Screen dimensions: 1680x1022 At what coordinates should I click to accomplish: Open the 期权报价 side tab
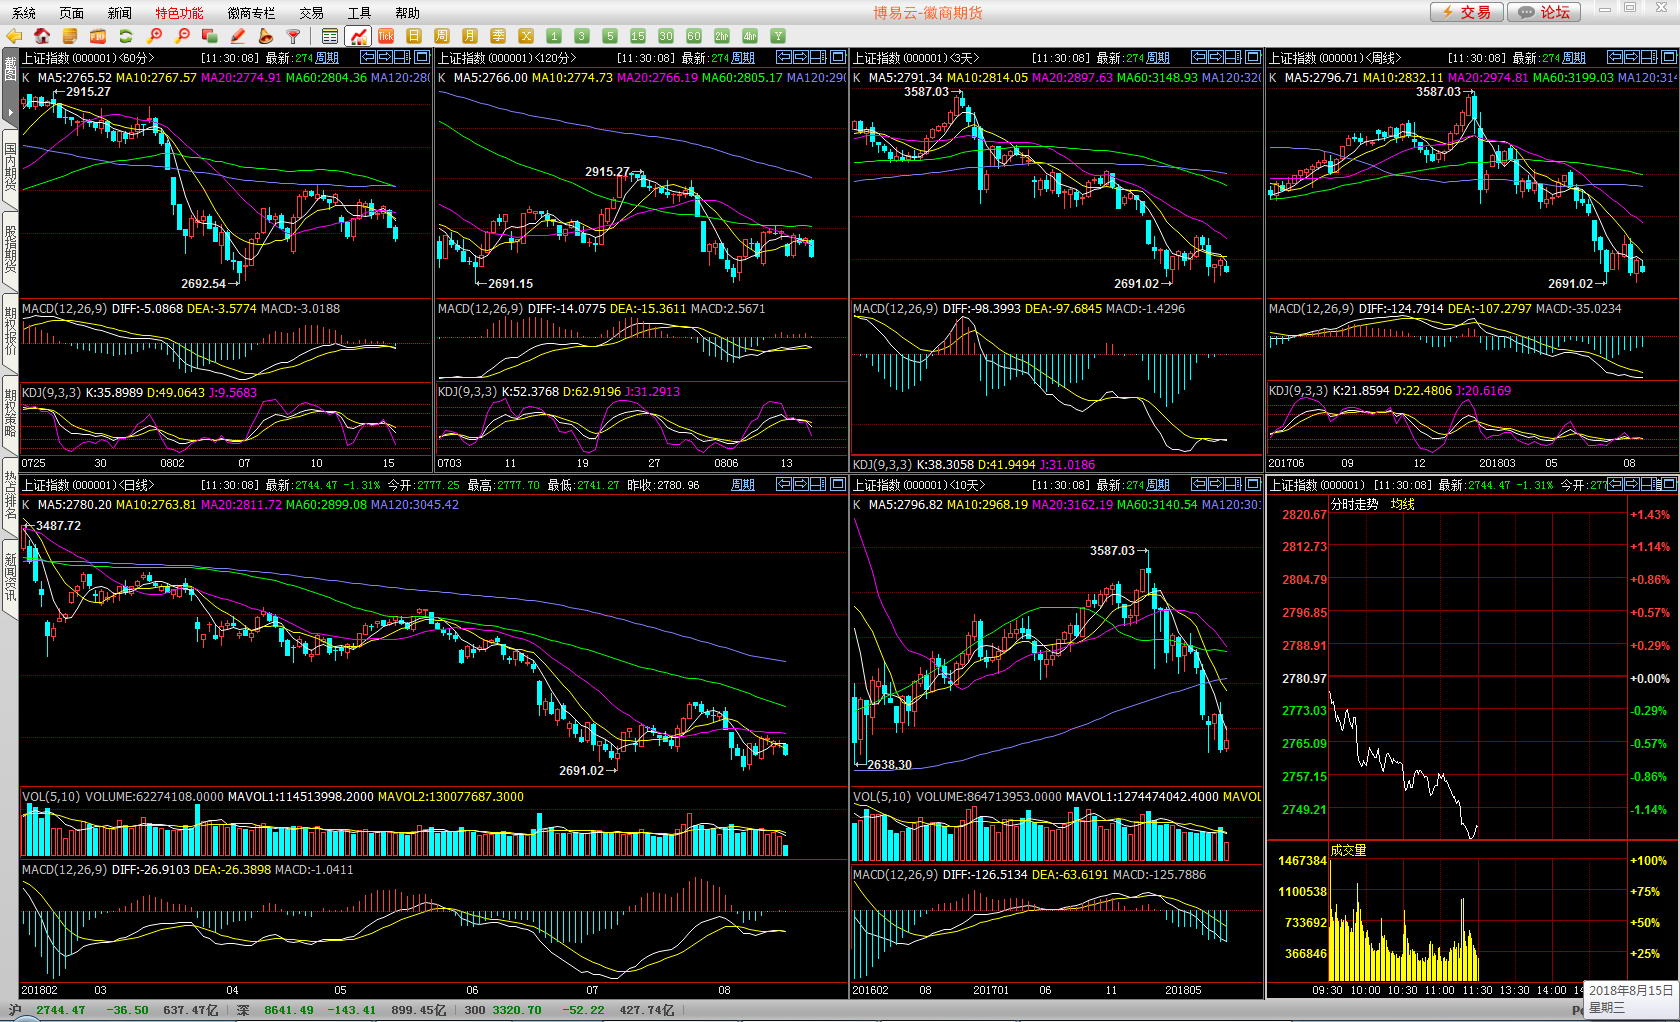pos(10,332)
